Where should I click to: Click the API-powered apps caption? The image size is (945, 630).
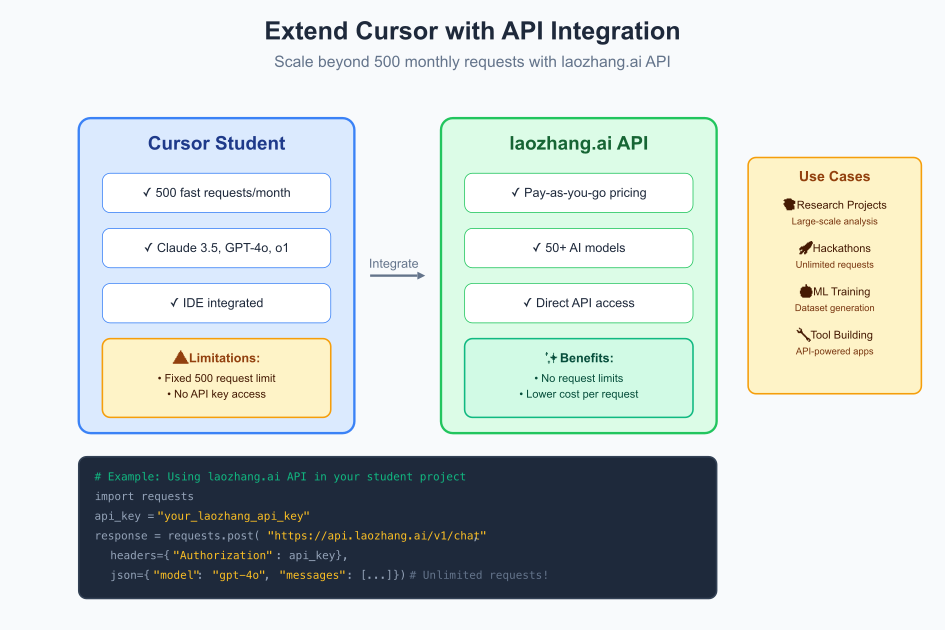(835, 351)
